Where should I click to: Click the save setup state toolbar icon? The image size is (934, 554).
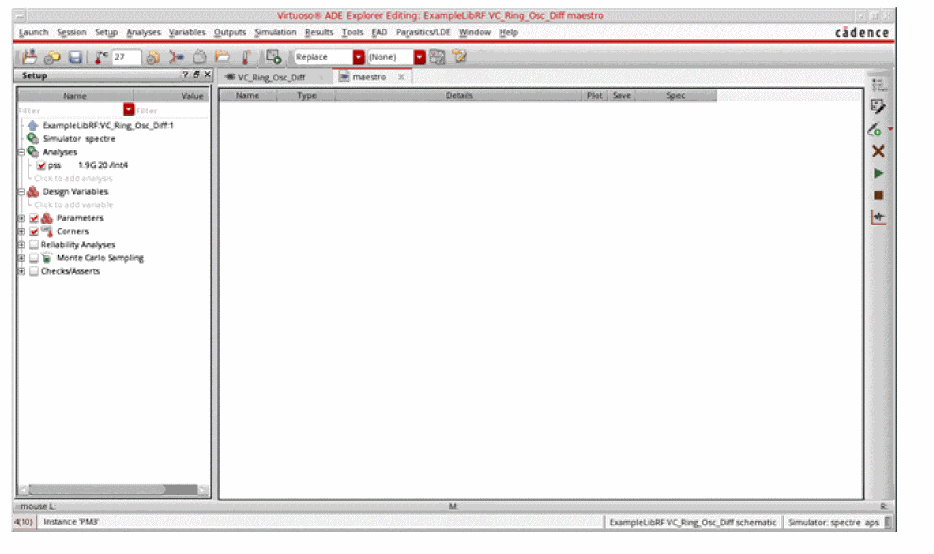29,57
